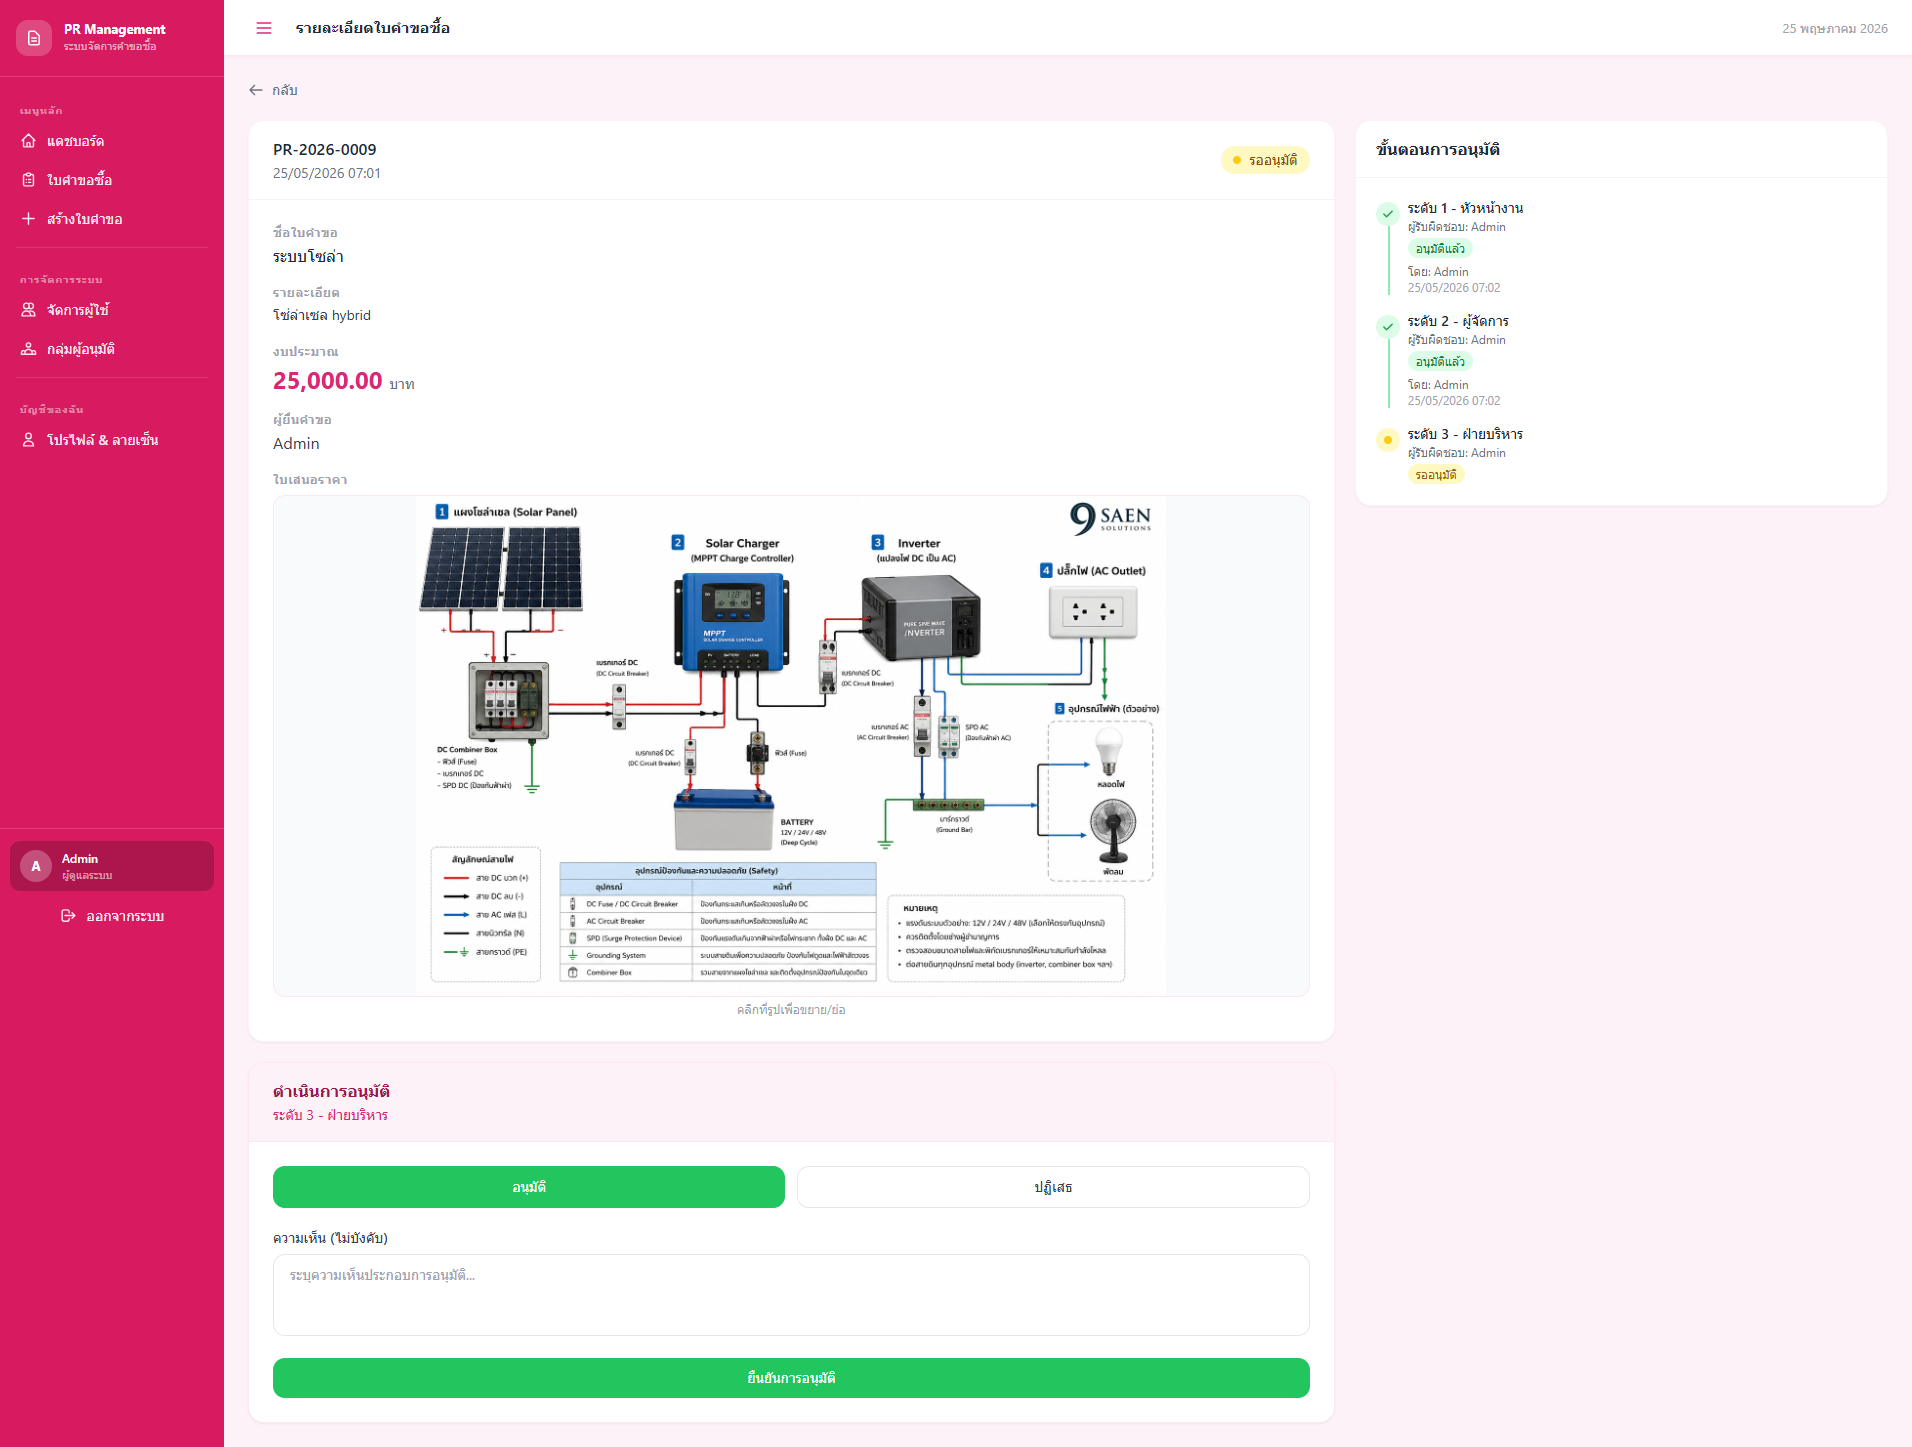Click ยืนยันการอนุมัติ confirm button
The height and width of the screenshot is (1447, 1912).
(791, 1378)
